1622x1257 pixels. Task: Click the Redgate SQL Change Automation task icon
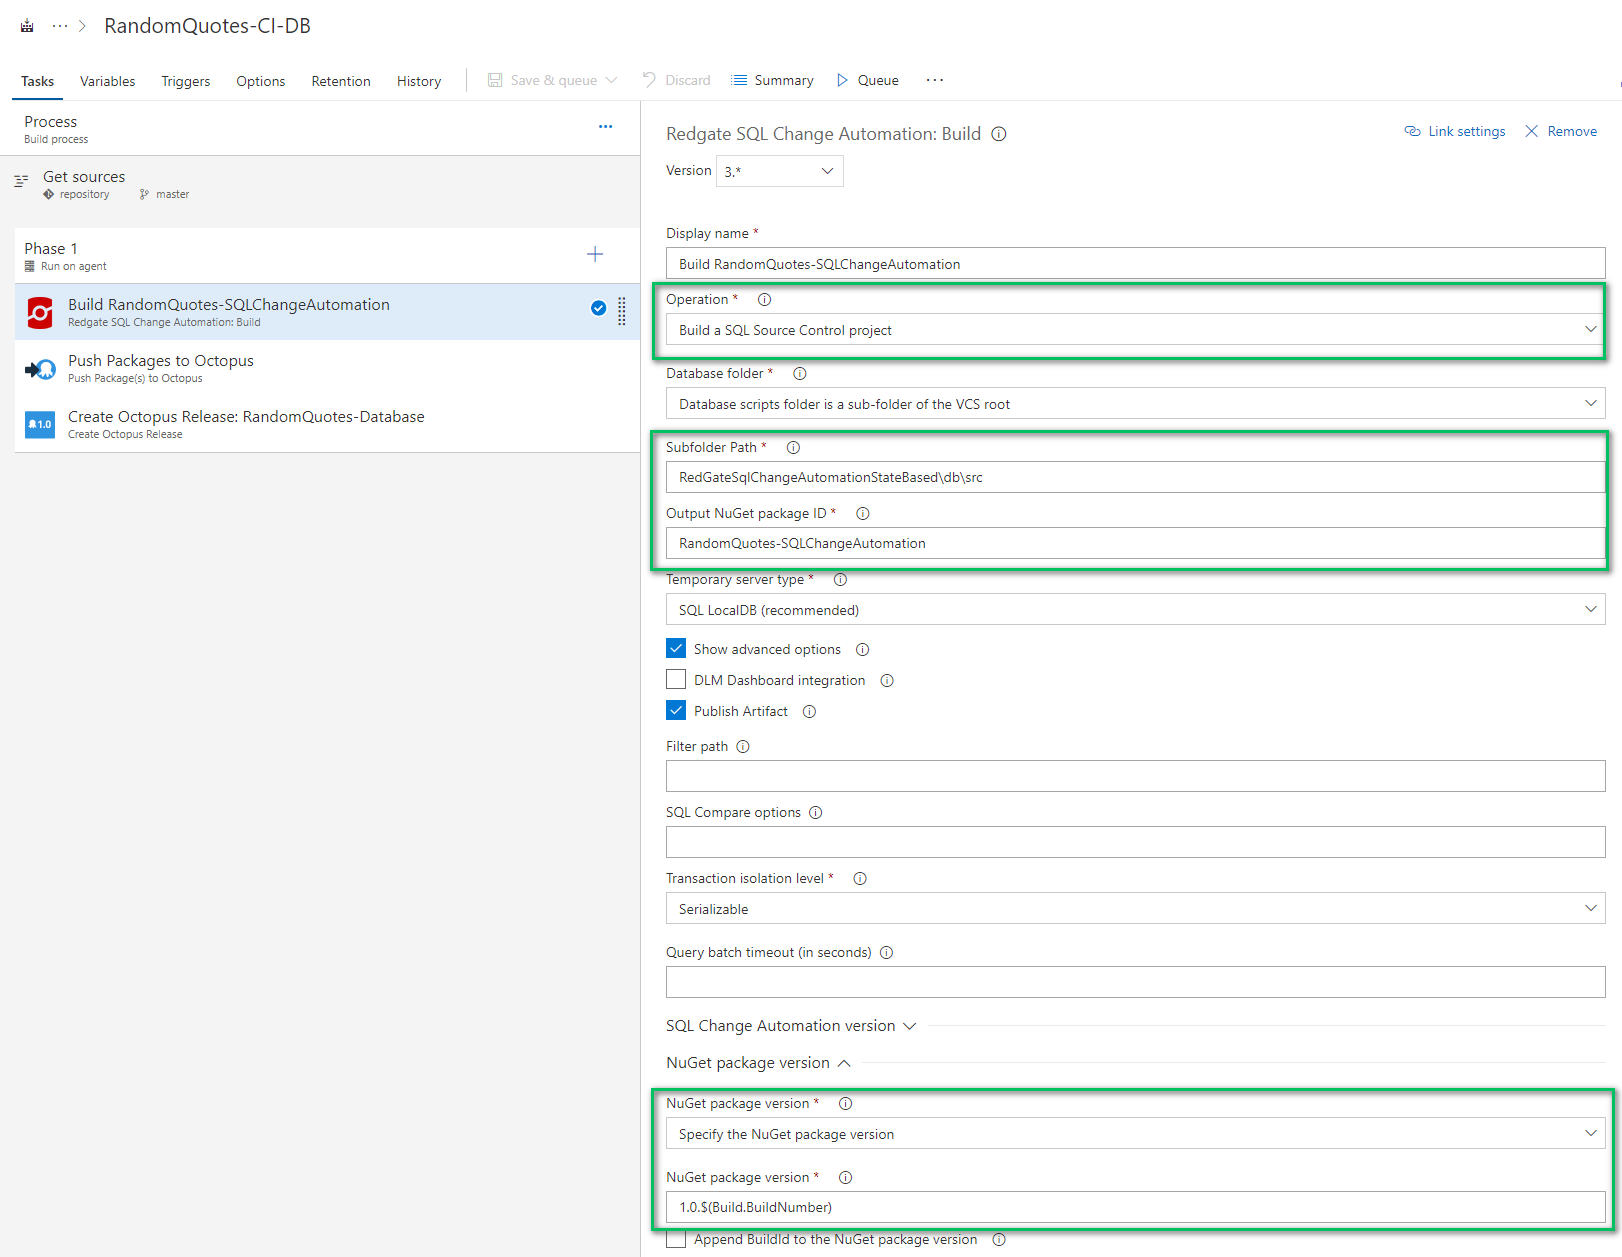tap(40, 312)
